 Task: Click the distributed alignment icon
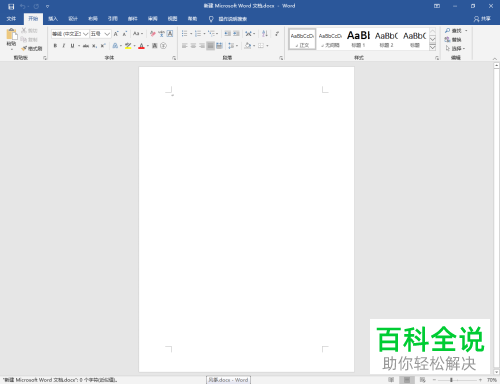pyautogui.click(x=219, y=46)
